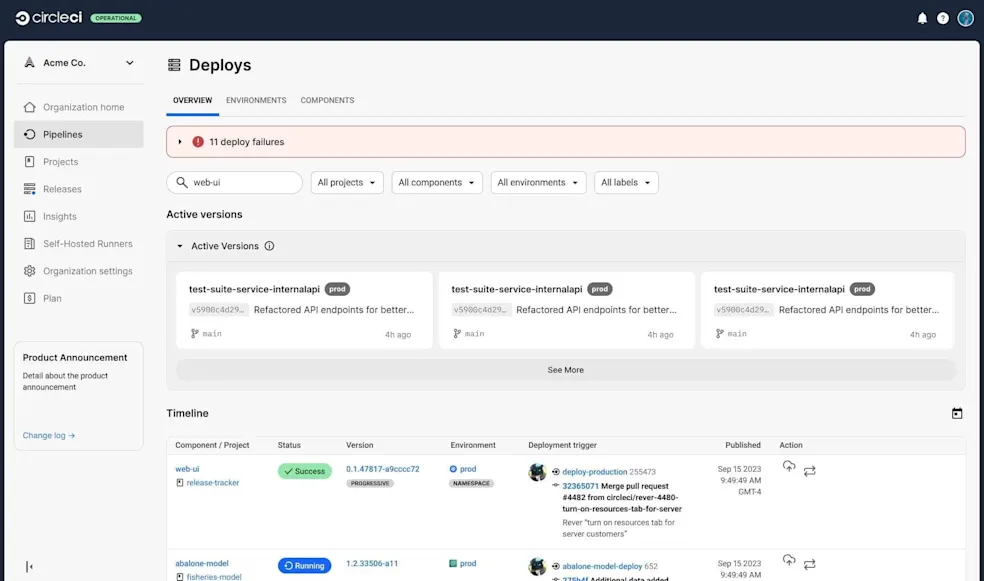984x581 pixels.
Task: Open the help question mark icon
Action: 941,17
